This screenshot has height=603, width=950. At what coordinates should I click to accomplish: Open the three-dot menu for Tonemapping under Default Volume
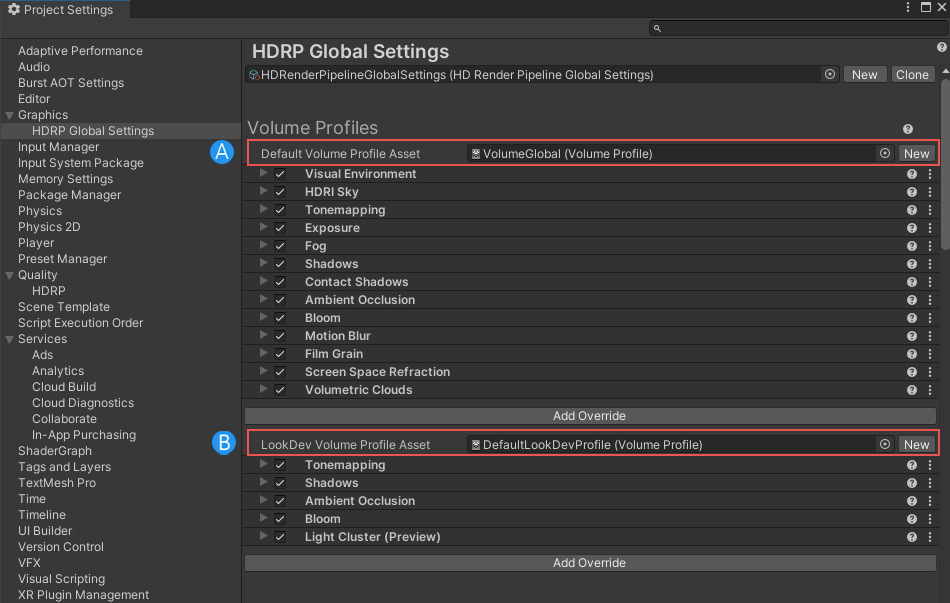[x=930, y=210]
